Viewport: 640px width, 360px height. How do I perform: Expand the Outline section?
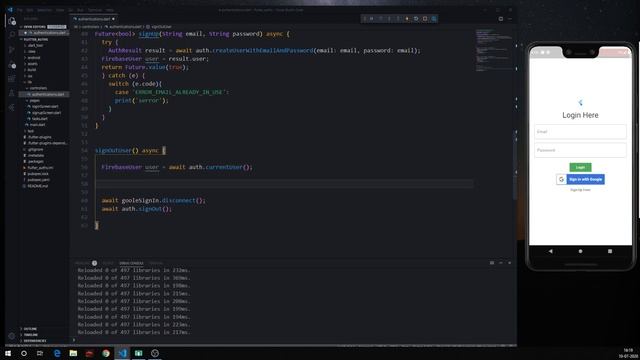[x=30, y=329]
